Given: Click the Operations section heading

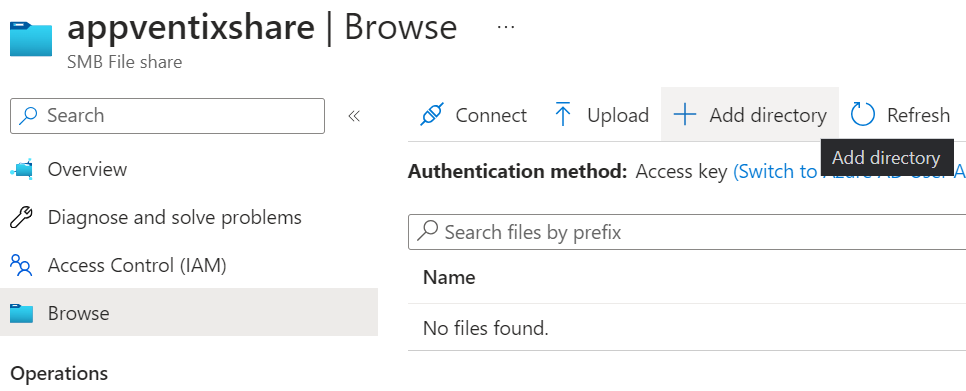Looking at the screenshot, I should (59, 374).
